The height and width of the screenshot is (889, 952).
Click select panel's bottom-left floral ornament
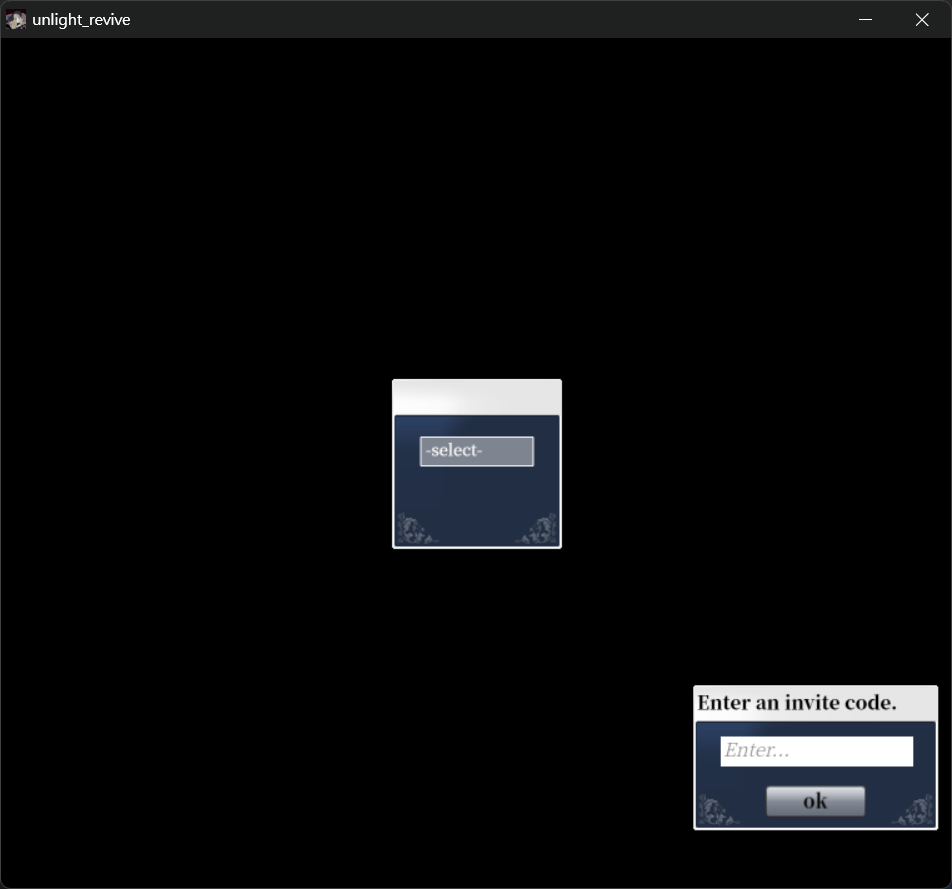[x=416, y=529]
